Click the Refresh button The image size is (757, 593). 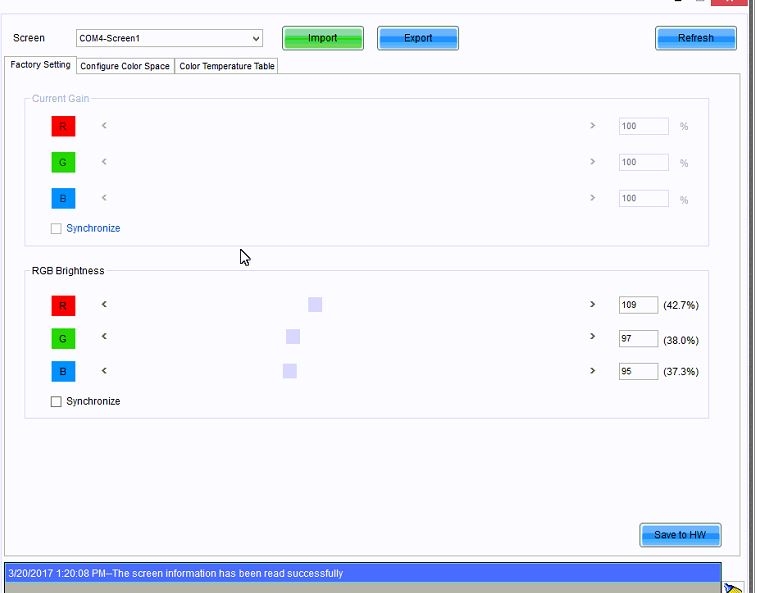695,38
